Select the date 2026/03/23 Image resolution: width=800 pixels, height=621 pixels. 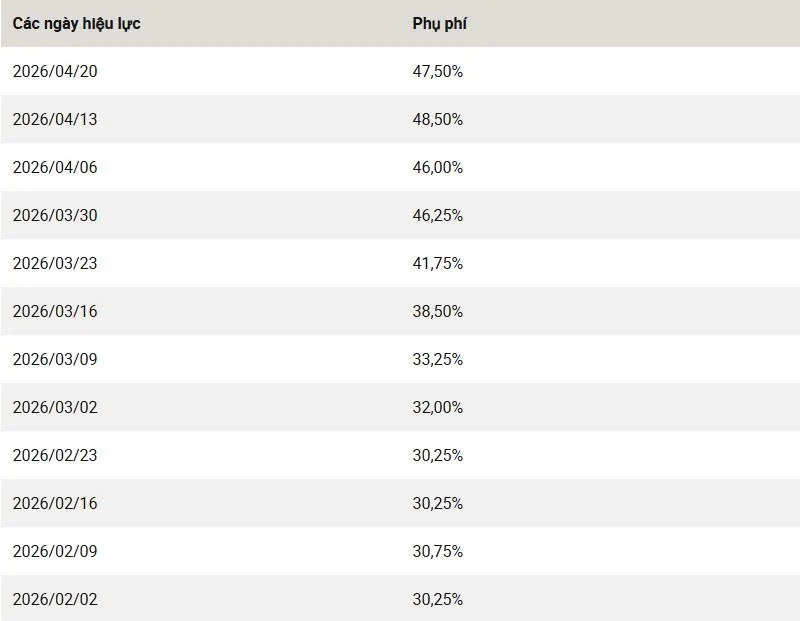(x=55, y=263)
